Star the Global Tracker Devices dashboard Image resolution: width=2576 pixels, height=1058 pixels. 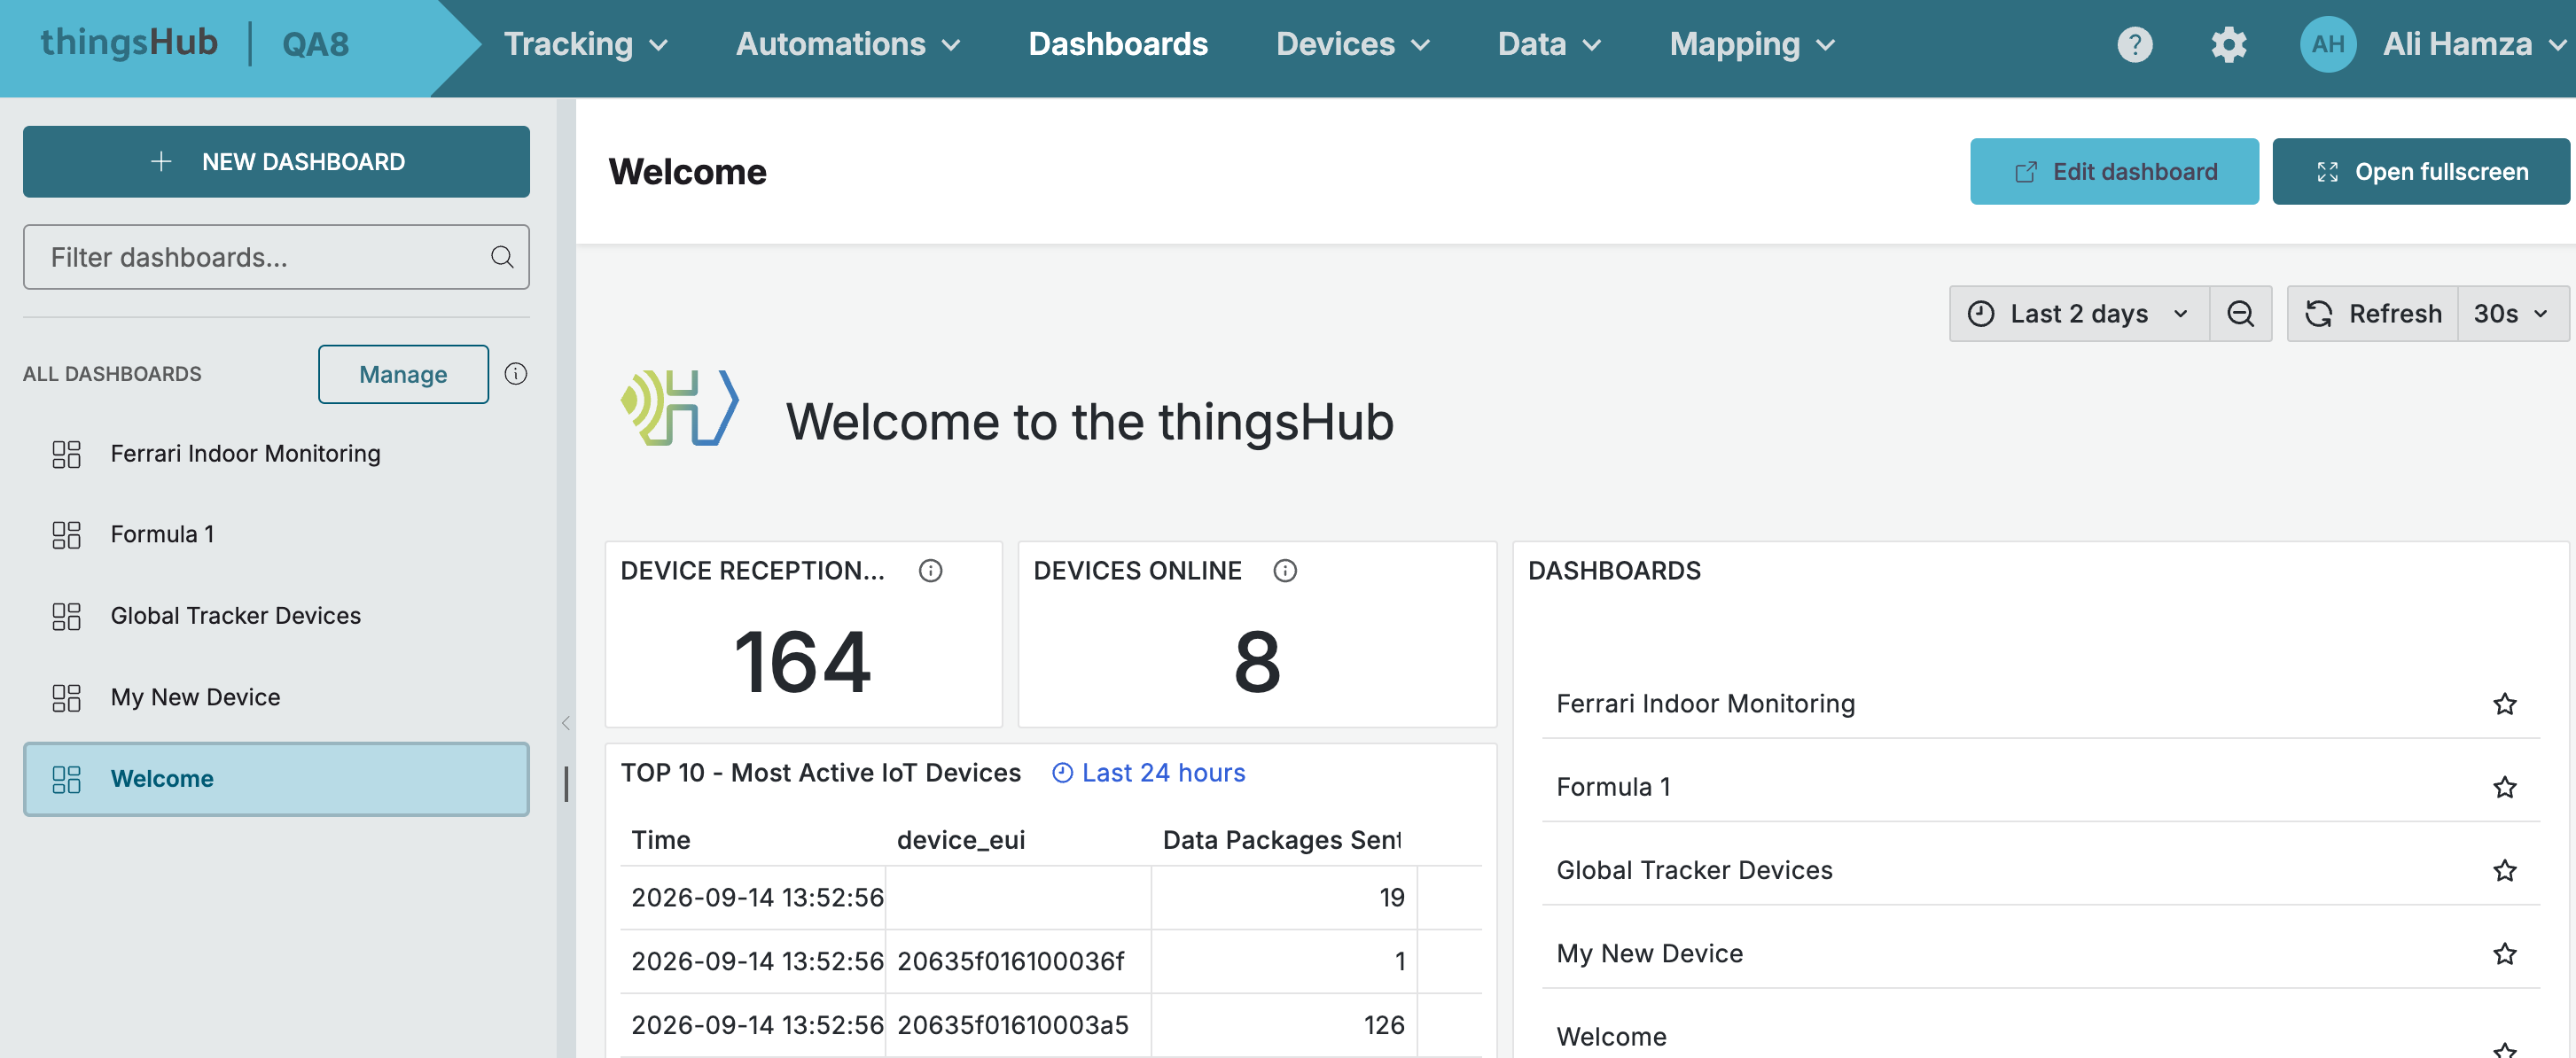pyautogui.click(x=2504, y=870)
